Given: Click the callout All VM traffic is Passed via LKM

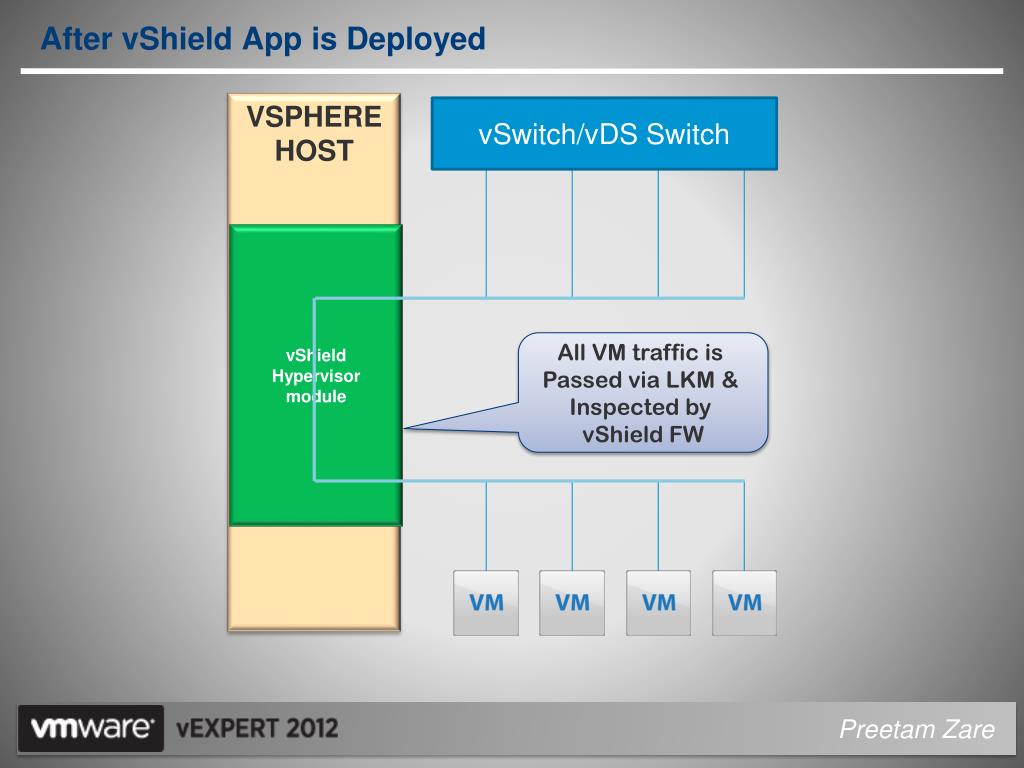Looking at the screenshot, I should [x=643, y=393].
